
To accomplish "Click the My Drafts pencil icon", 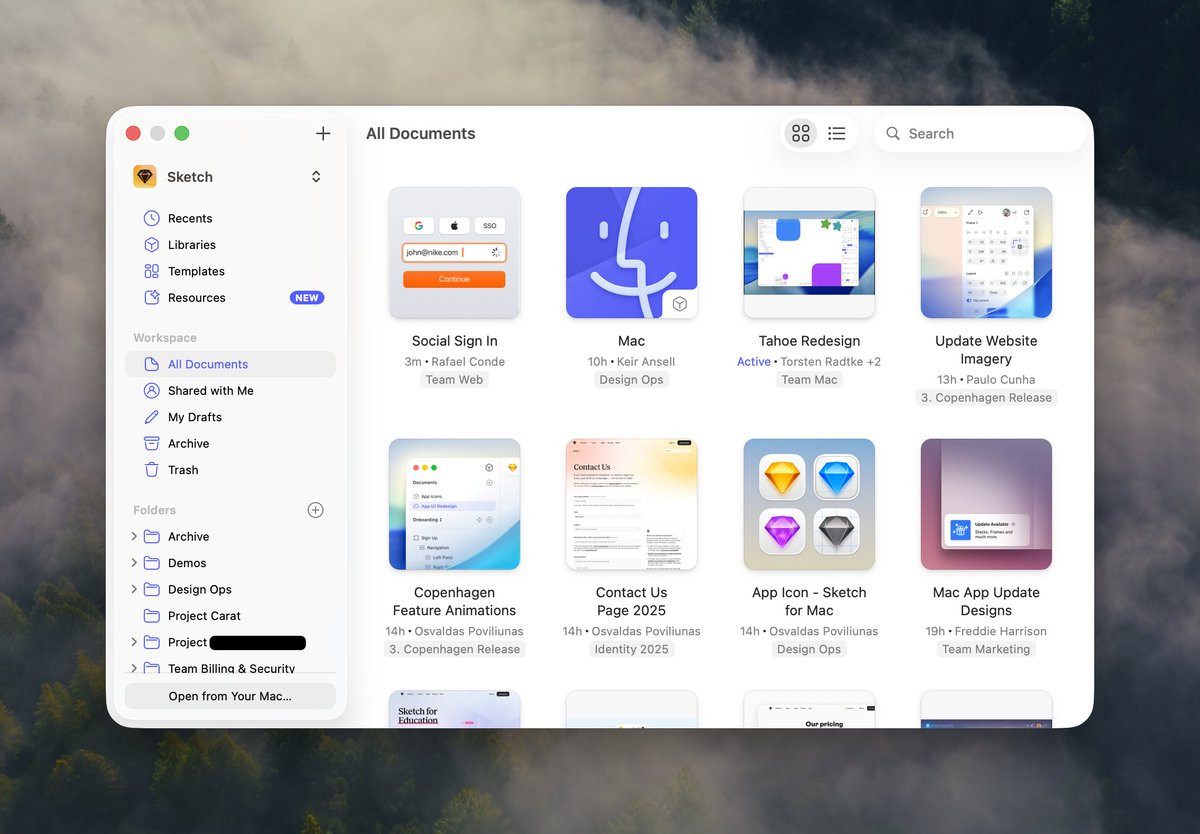I will pos(151,417).
